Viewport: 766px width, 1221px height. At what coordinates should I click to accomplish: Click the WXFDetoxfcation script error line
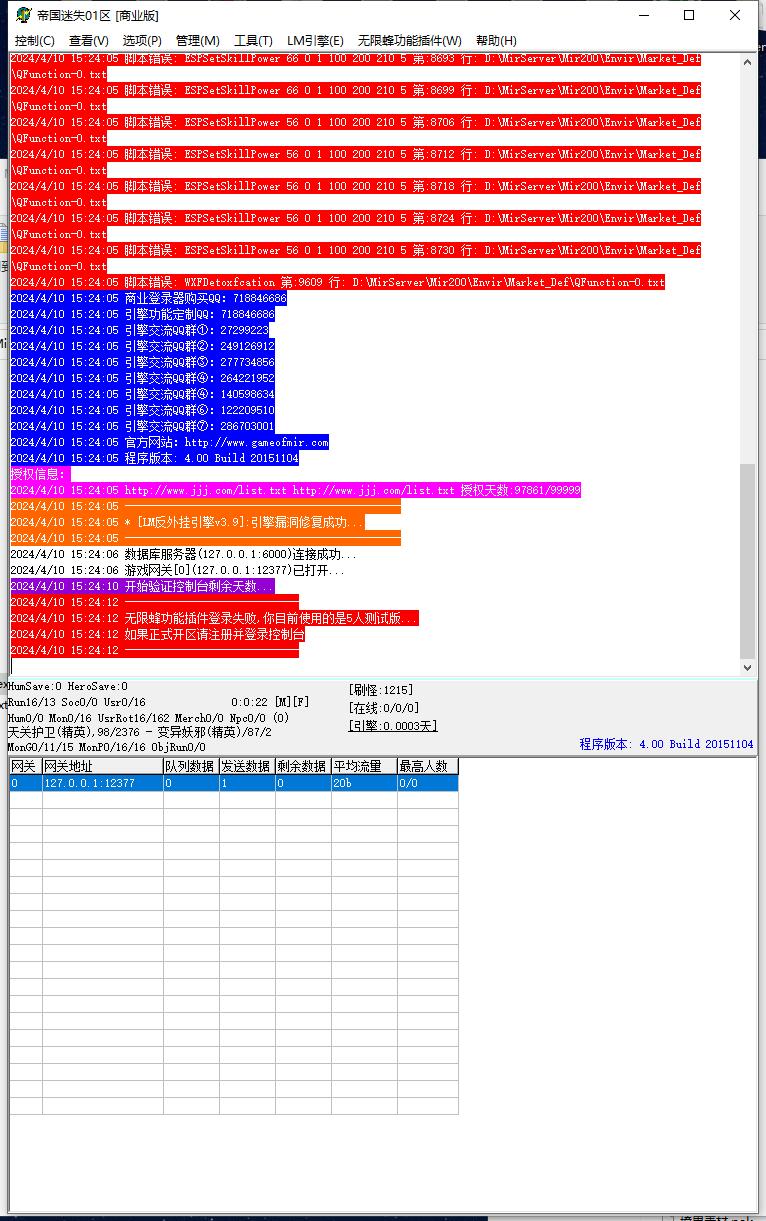point(337,282)
